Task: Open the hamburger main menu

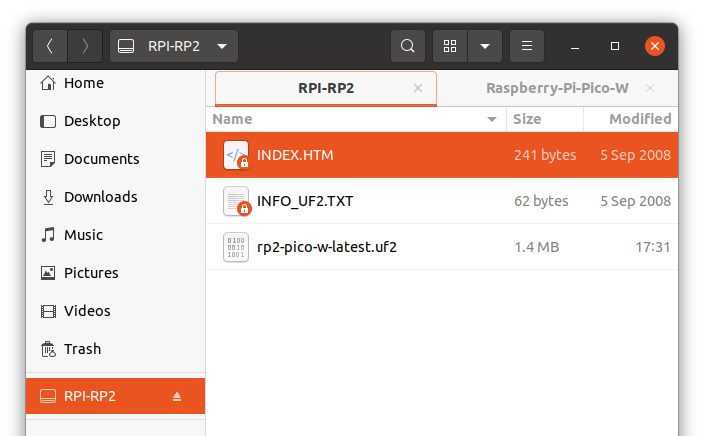Action: [527, 46]
